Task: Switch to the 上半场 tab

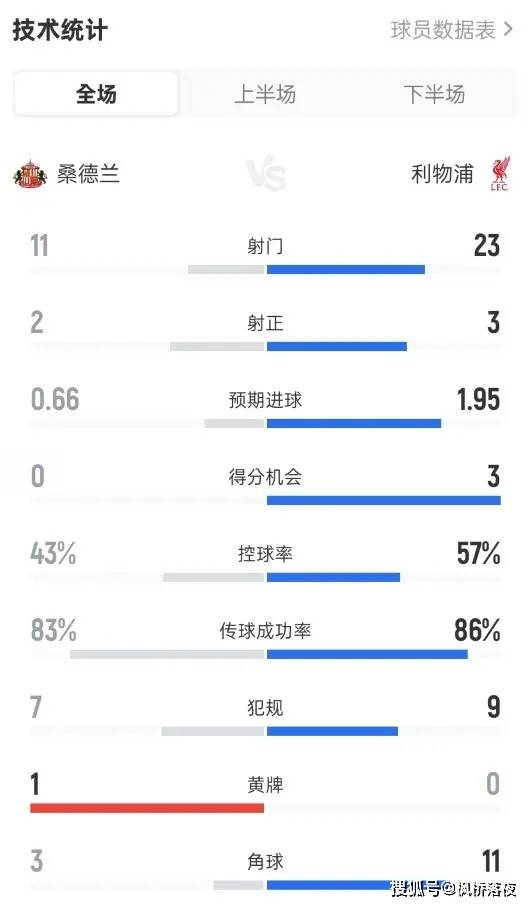Action: click(265, 94)
